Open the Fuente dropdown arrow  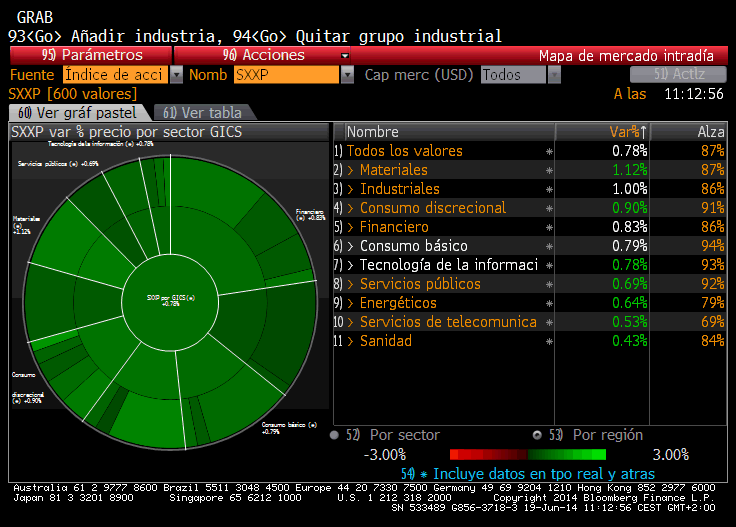176,75
